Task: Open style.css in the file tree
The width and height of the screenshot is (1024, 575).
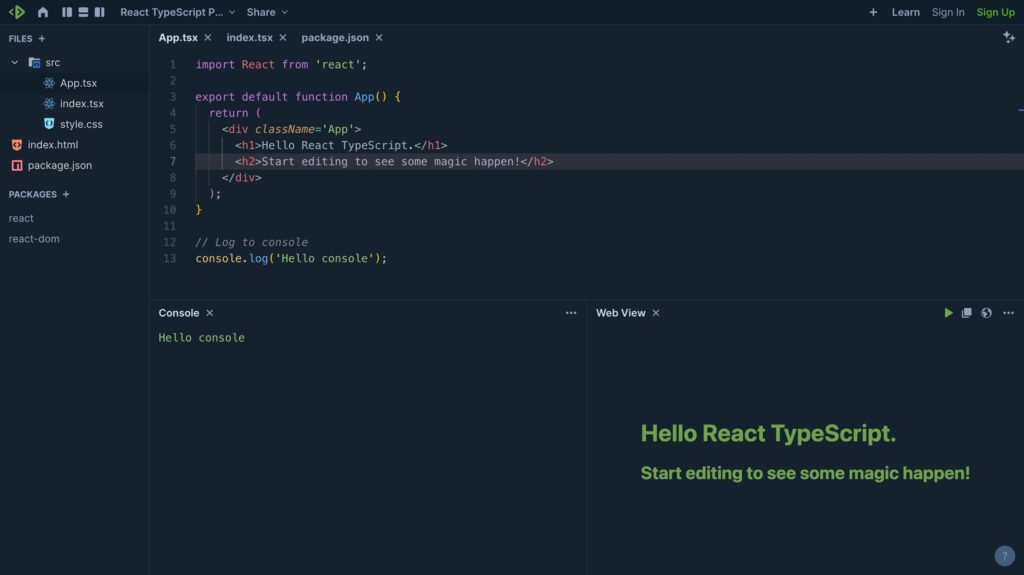Action: click(80, 124)
